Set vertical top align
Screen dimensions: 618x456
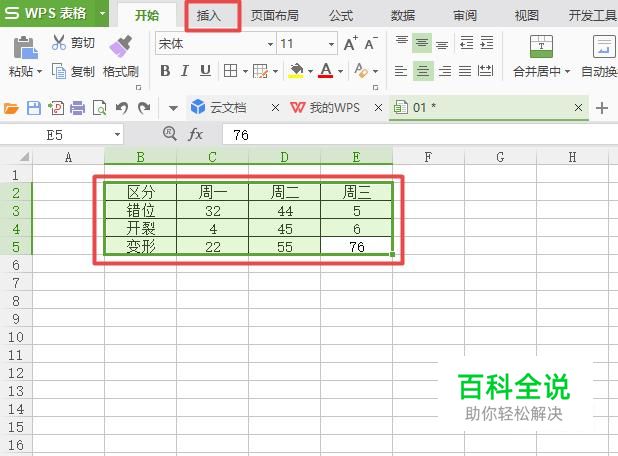(x=402, y=43)
